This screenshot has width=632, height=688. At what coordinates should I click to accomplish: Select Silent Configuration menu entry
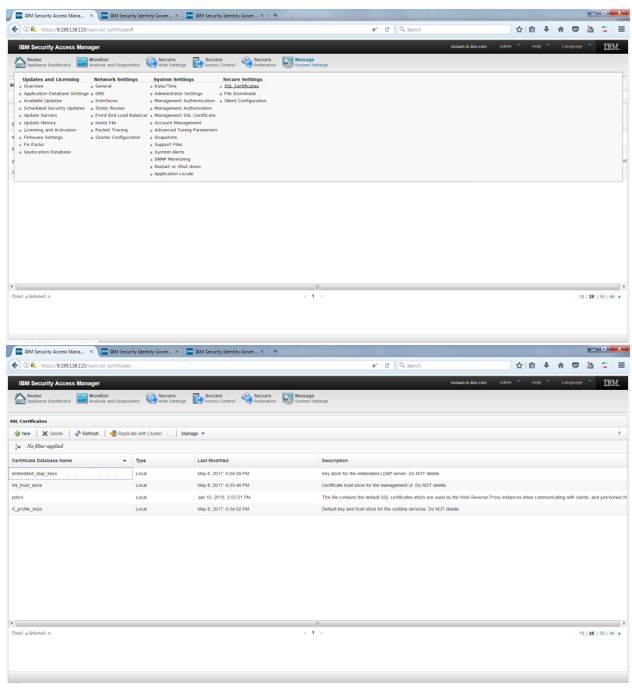click(x=245, y=101)
